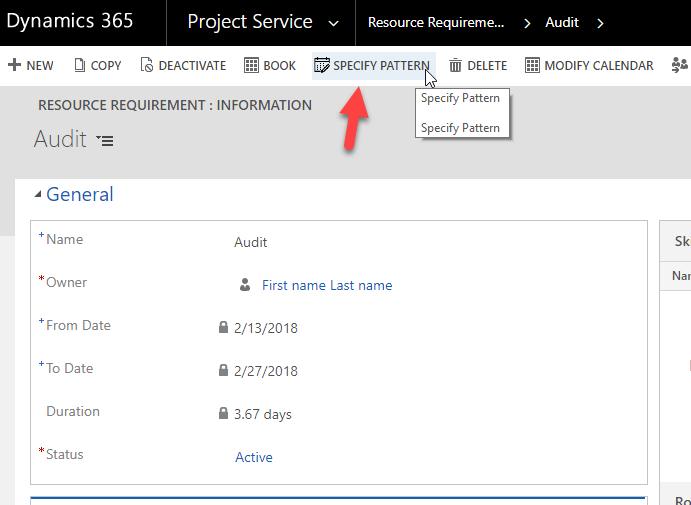Click the To Date field 2/27/2018
This screenshot has width=691, height=505.
pos(266,371)
